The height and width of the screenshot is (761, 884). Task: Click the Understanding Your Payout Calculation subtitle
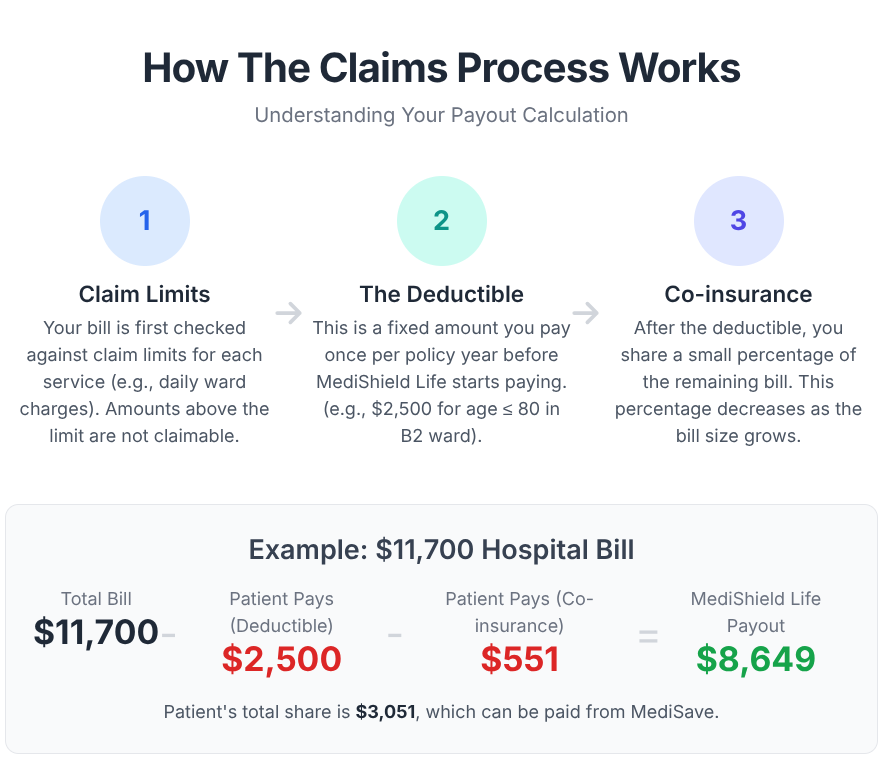(x=442, y=115)
